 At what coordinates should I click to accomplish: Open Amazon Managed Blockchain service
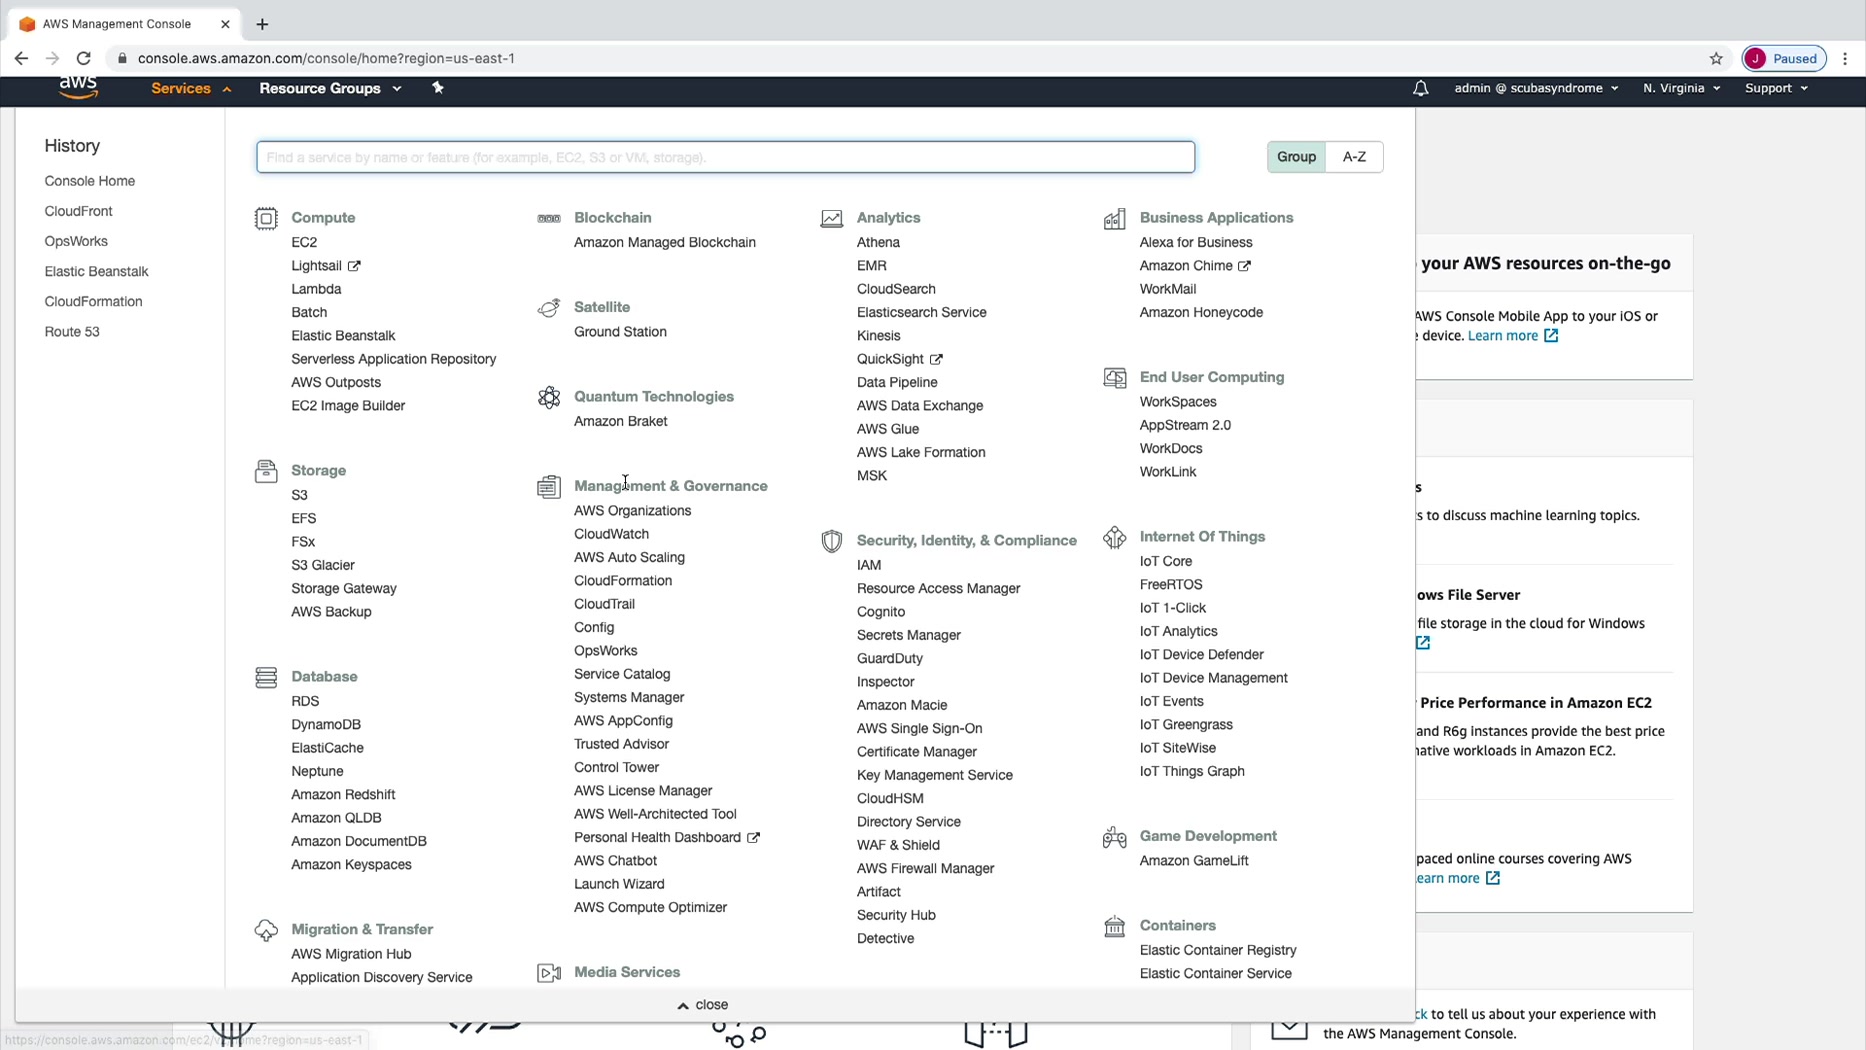click(x=665, y=242)
